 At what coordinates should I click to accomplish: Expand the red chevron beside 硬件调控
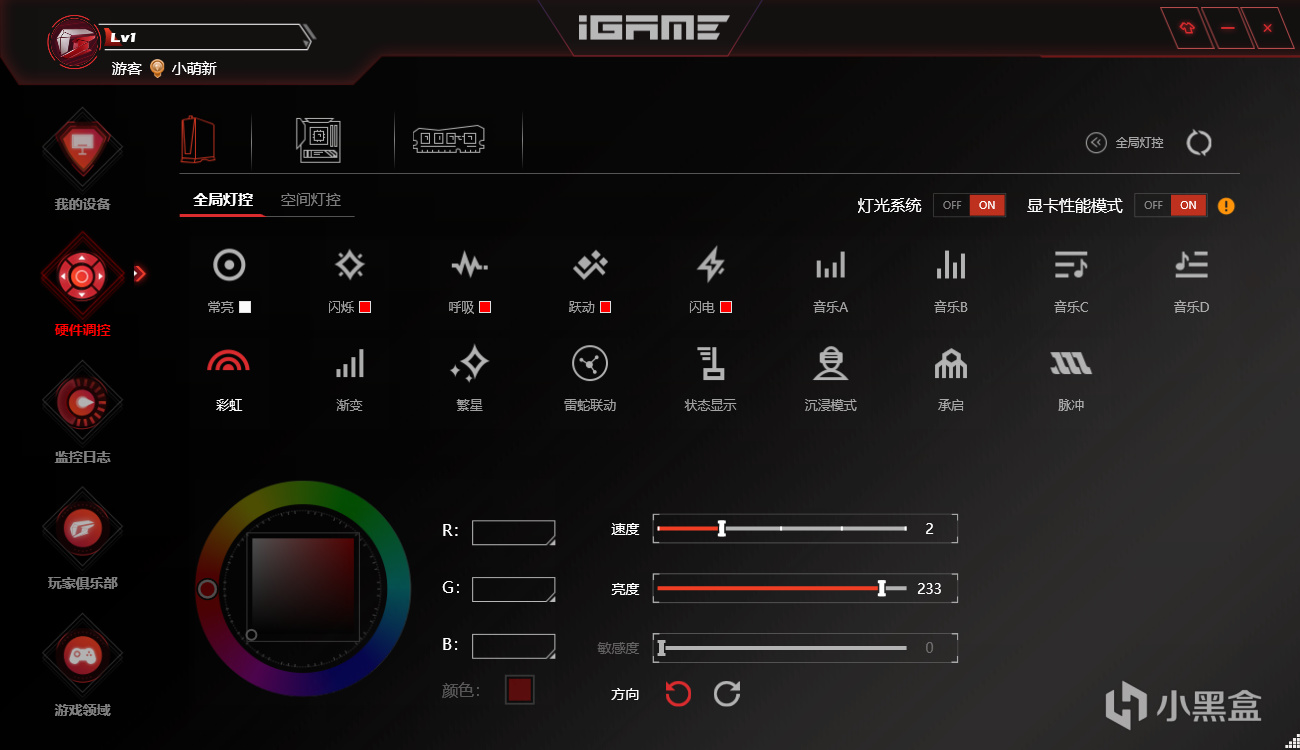140,274
